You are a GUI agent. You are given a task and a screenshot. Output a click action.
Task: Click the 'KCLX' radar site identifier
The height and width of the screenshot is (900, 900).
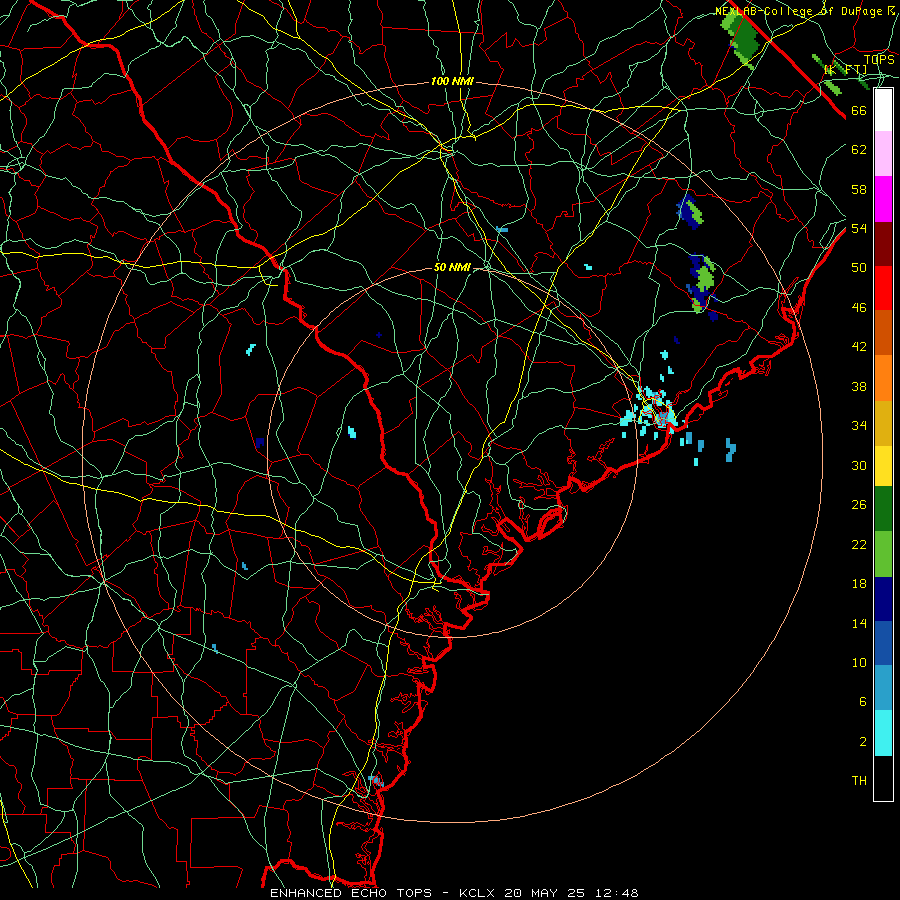click(x=478, y=893)
